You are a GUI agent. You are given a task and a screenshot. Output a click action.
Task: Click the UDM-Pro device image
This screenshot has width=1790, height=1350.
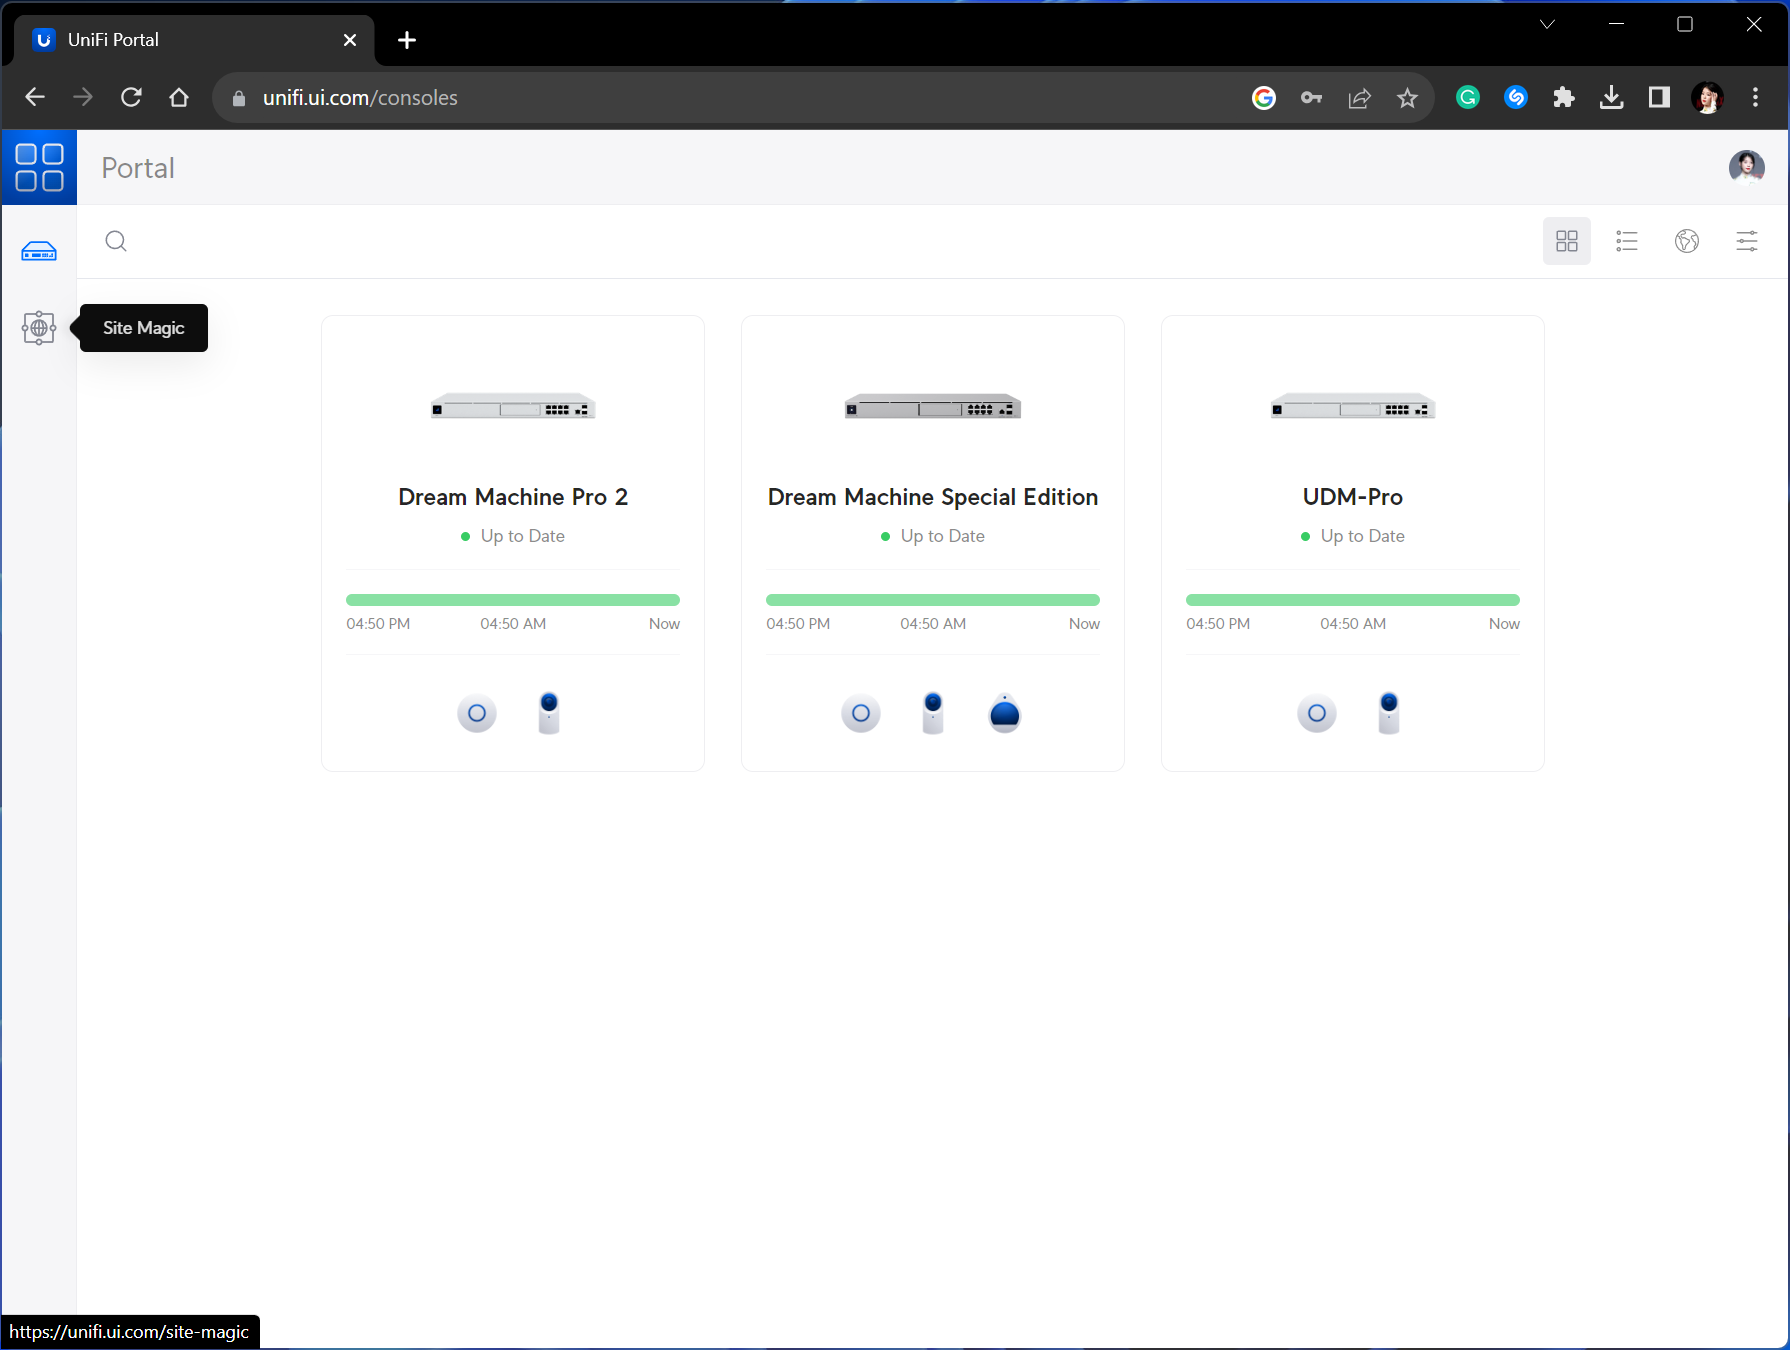1353,407
